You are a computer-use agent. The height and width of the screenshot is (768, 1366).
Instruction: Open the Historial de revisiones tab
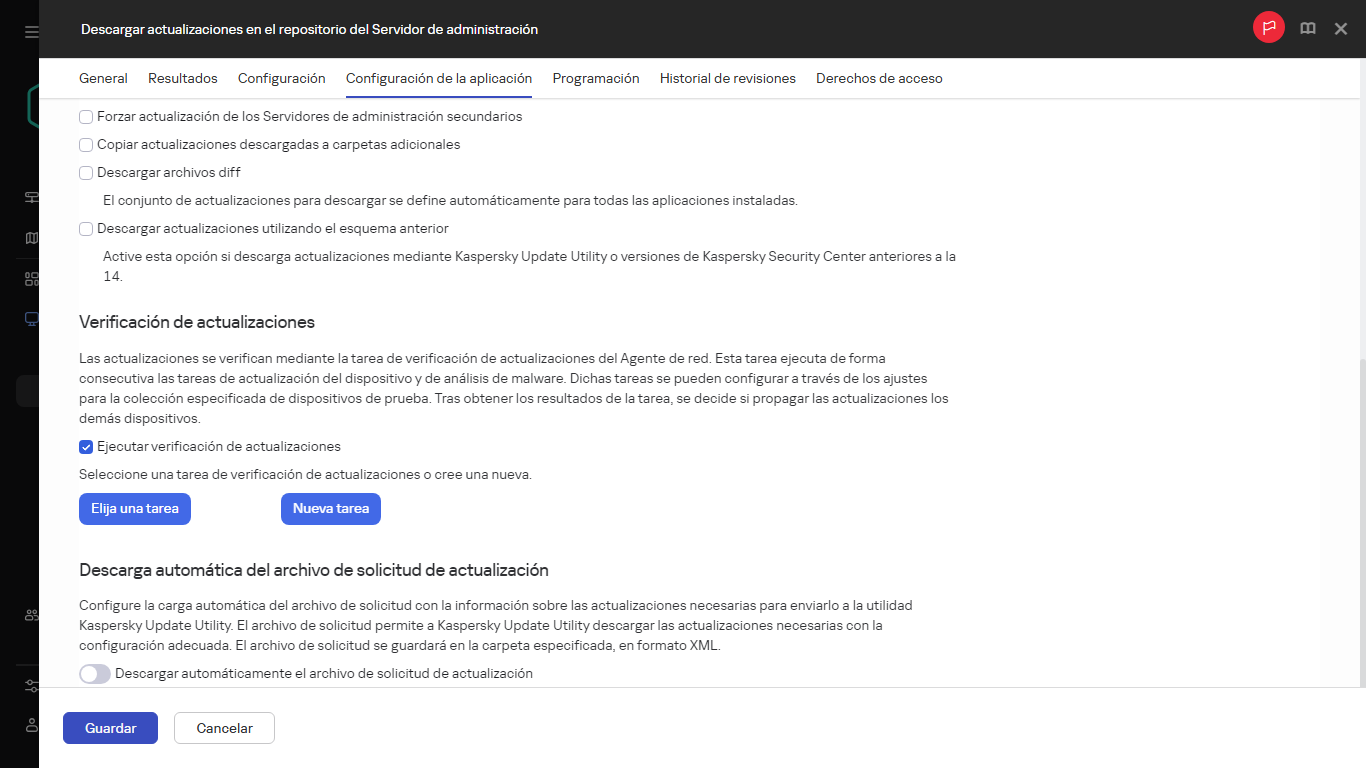point(727,78)
